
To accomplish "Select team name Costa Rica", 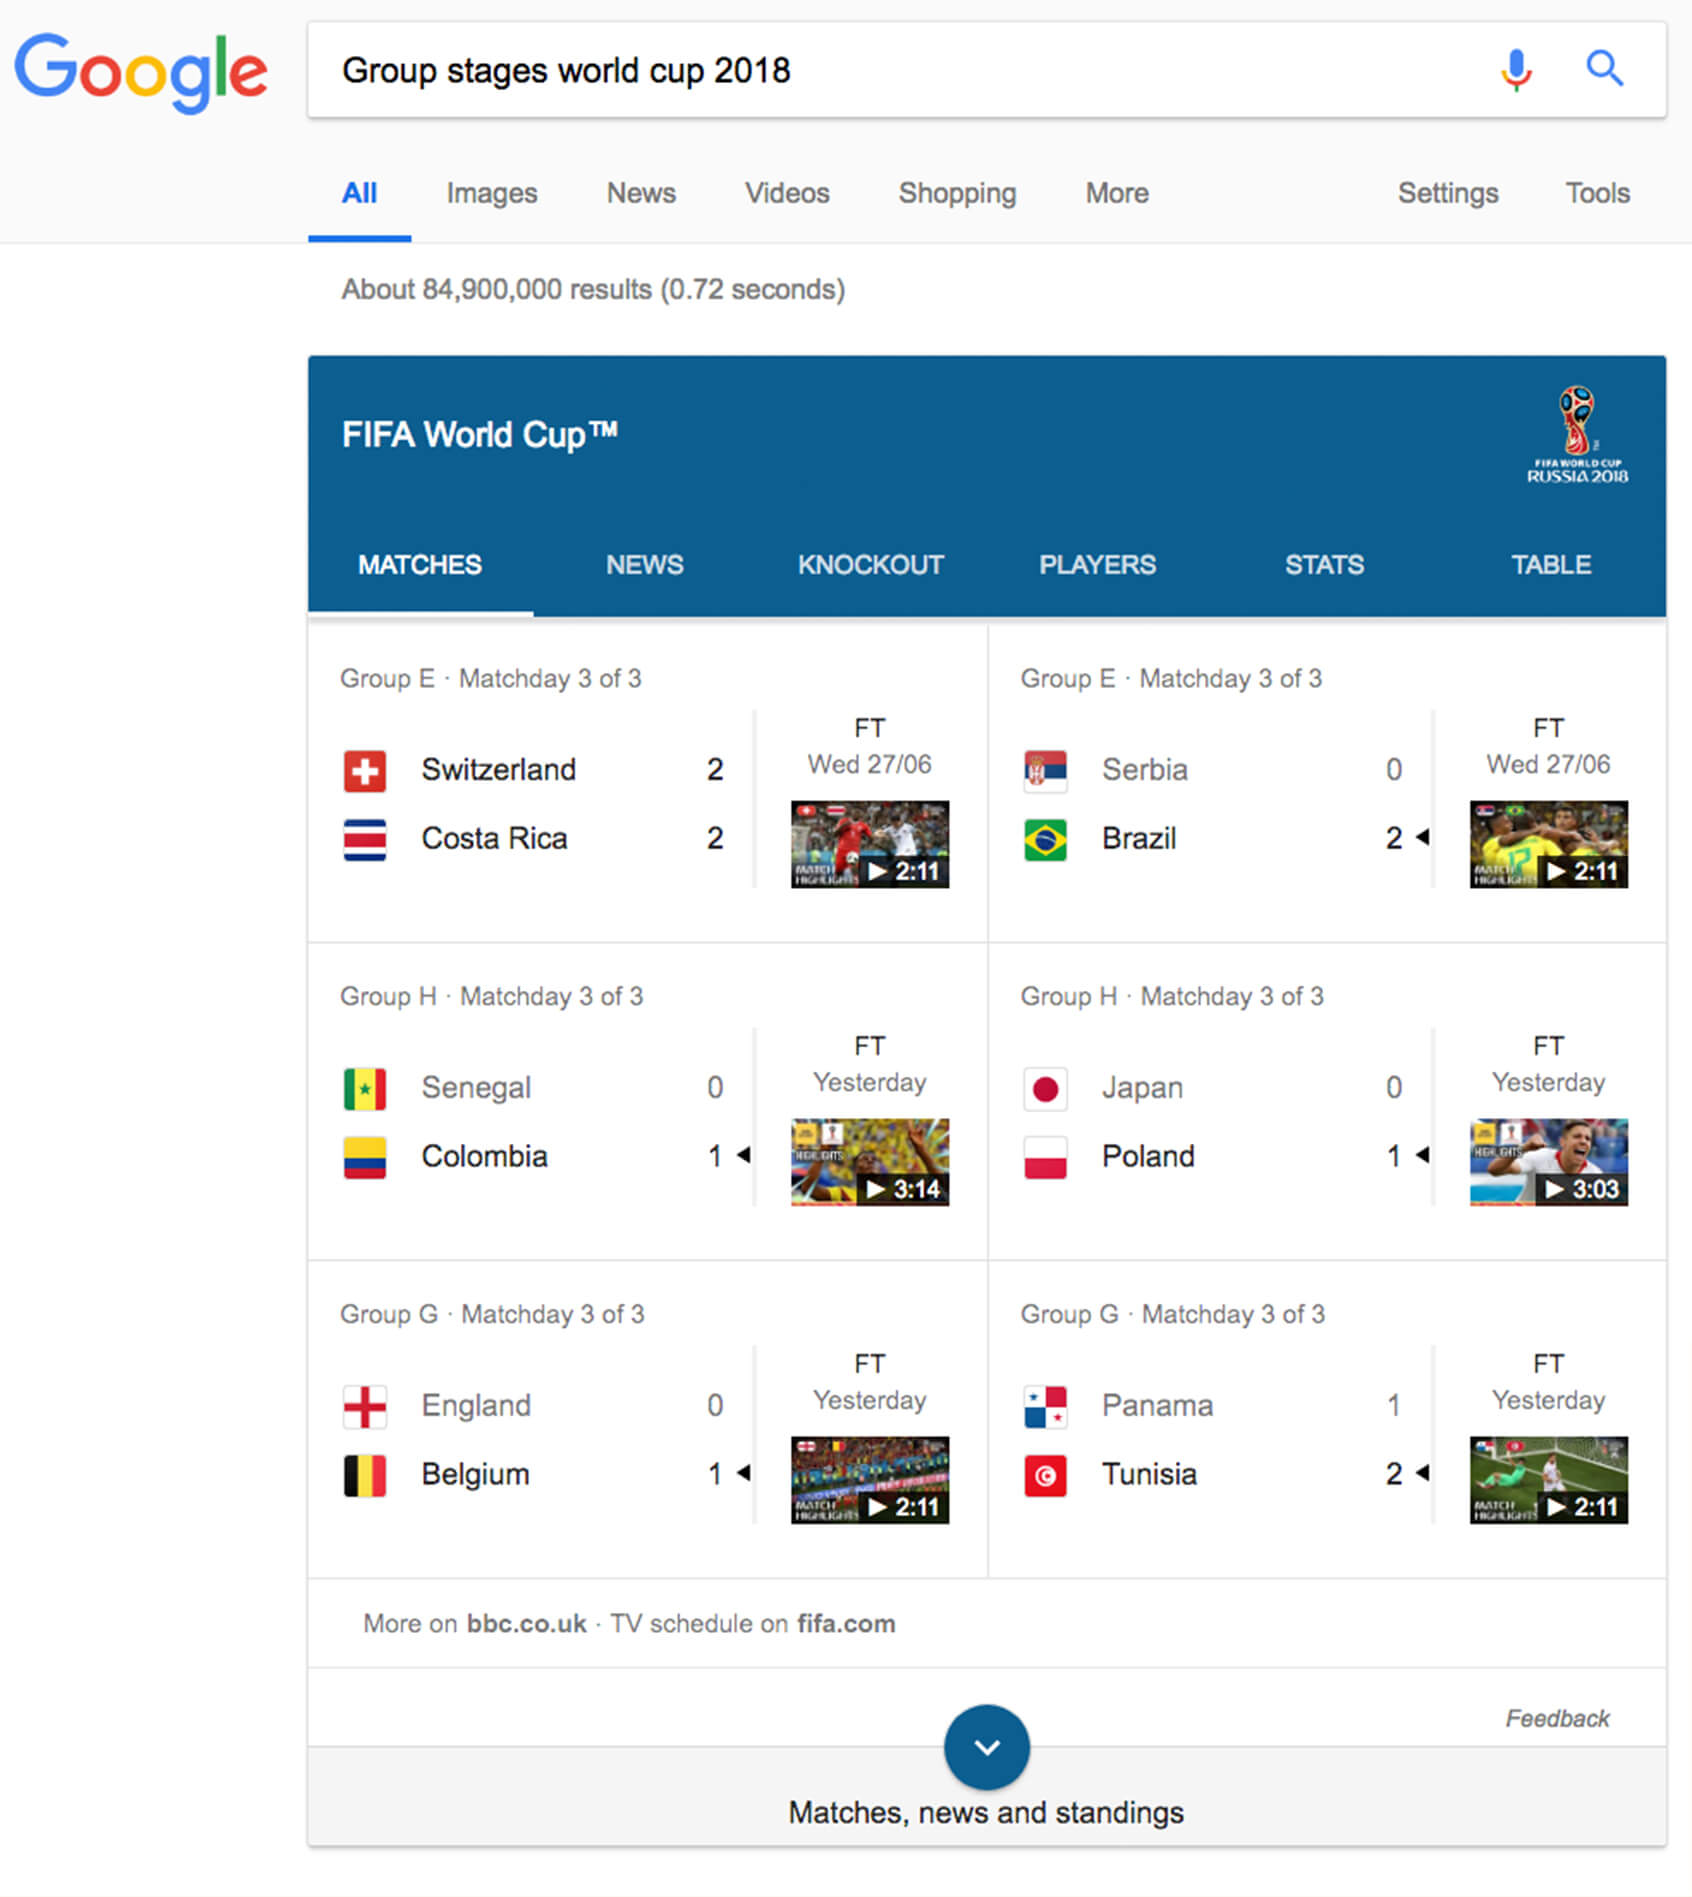I will 494,839.
